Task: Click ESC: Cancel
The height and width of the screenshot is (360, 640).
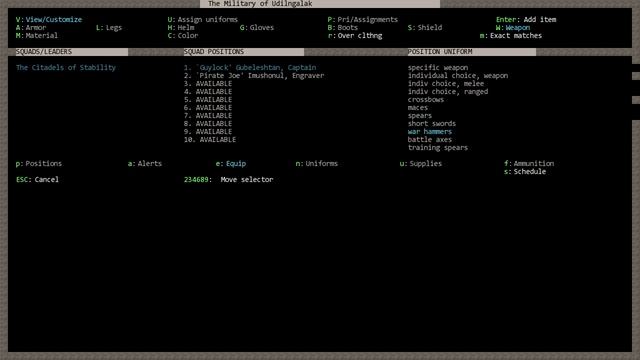Action: [37, 180]
